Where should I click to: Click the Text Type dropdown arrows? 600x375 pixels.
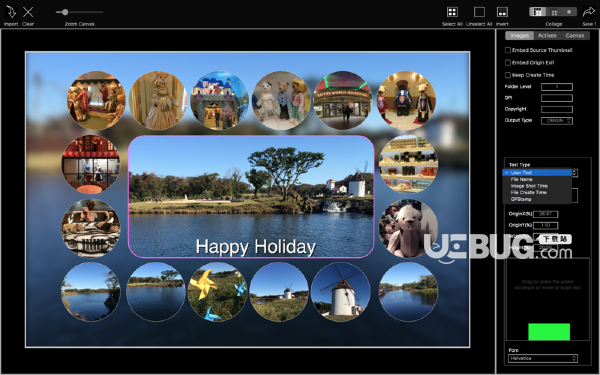tap(574, 173)
